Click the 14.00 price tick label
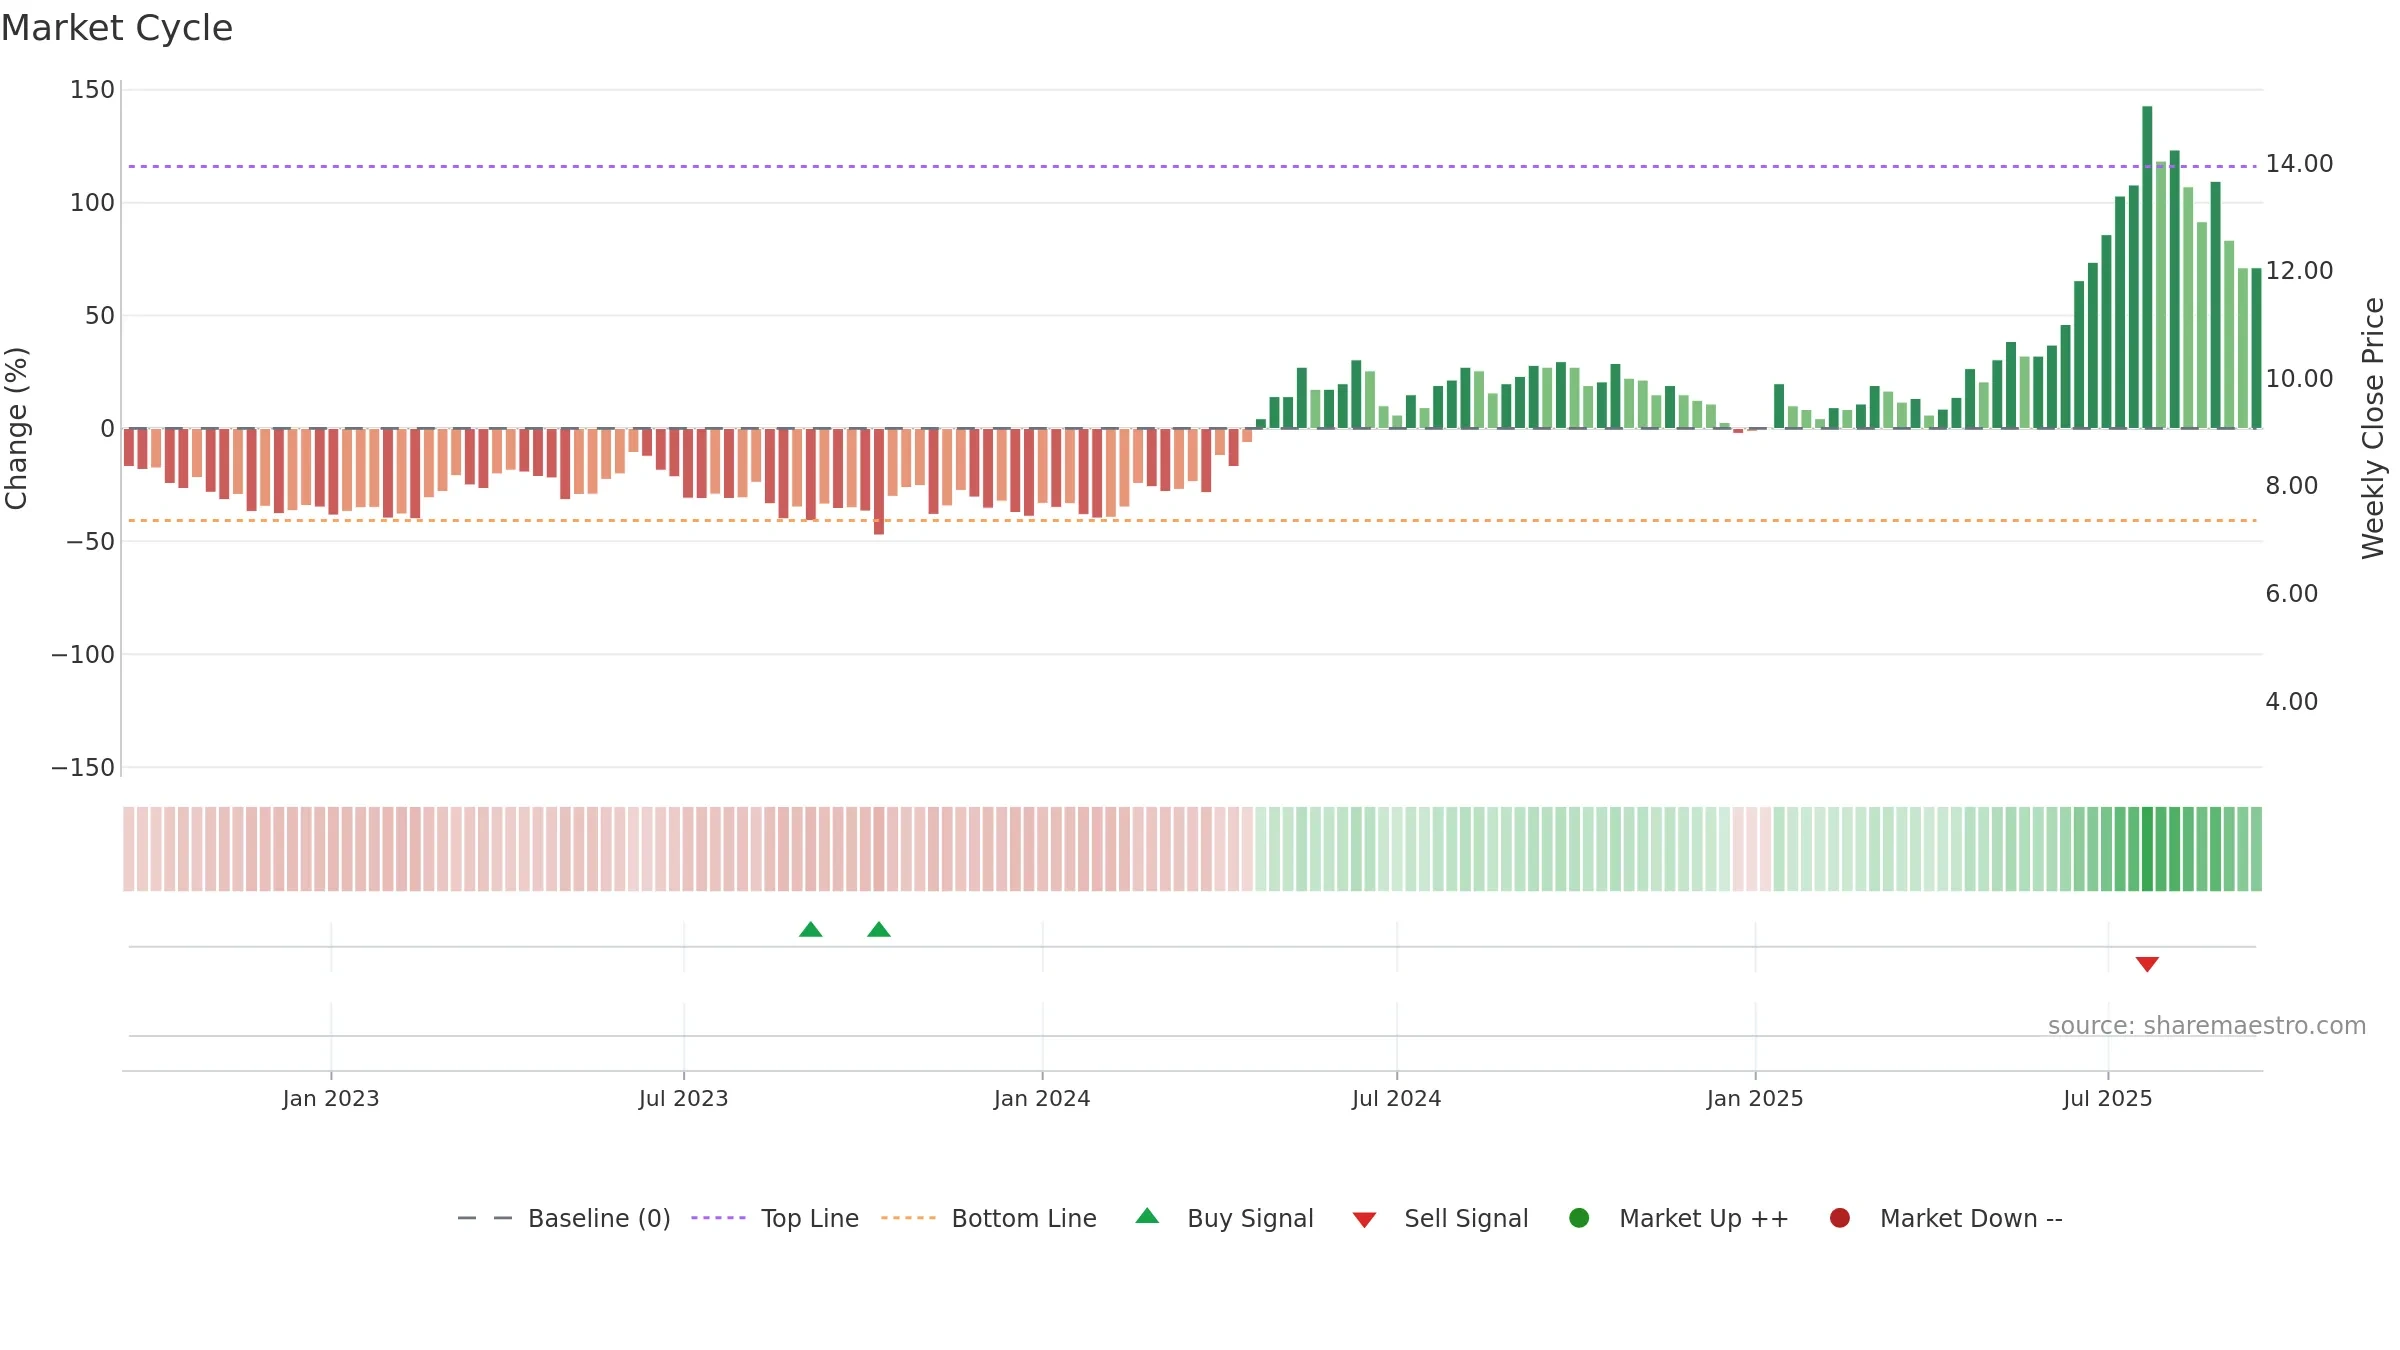The width and height of the screenshot is (2400, 1350). (x=2299, y=164)
